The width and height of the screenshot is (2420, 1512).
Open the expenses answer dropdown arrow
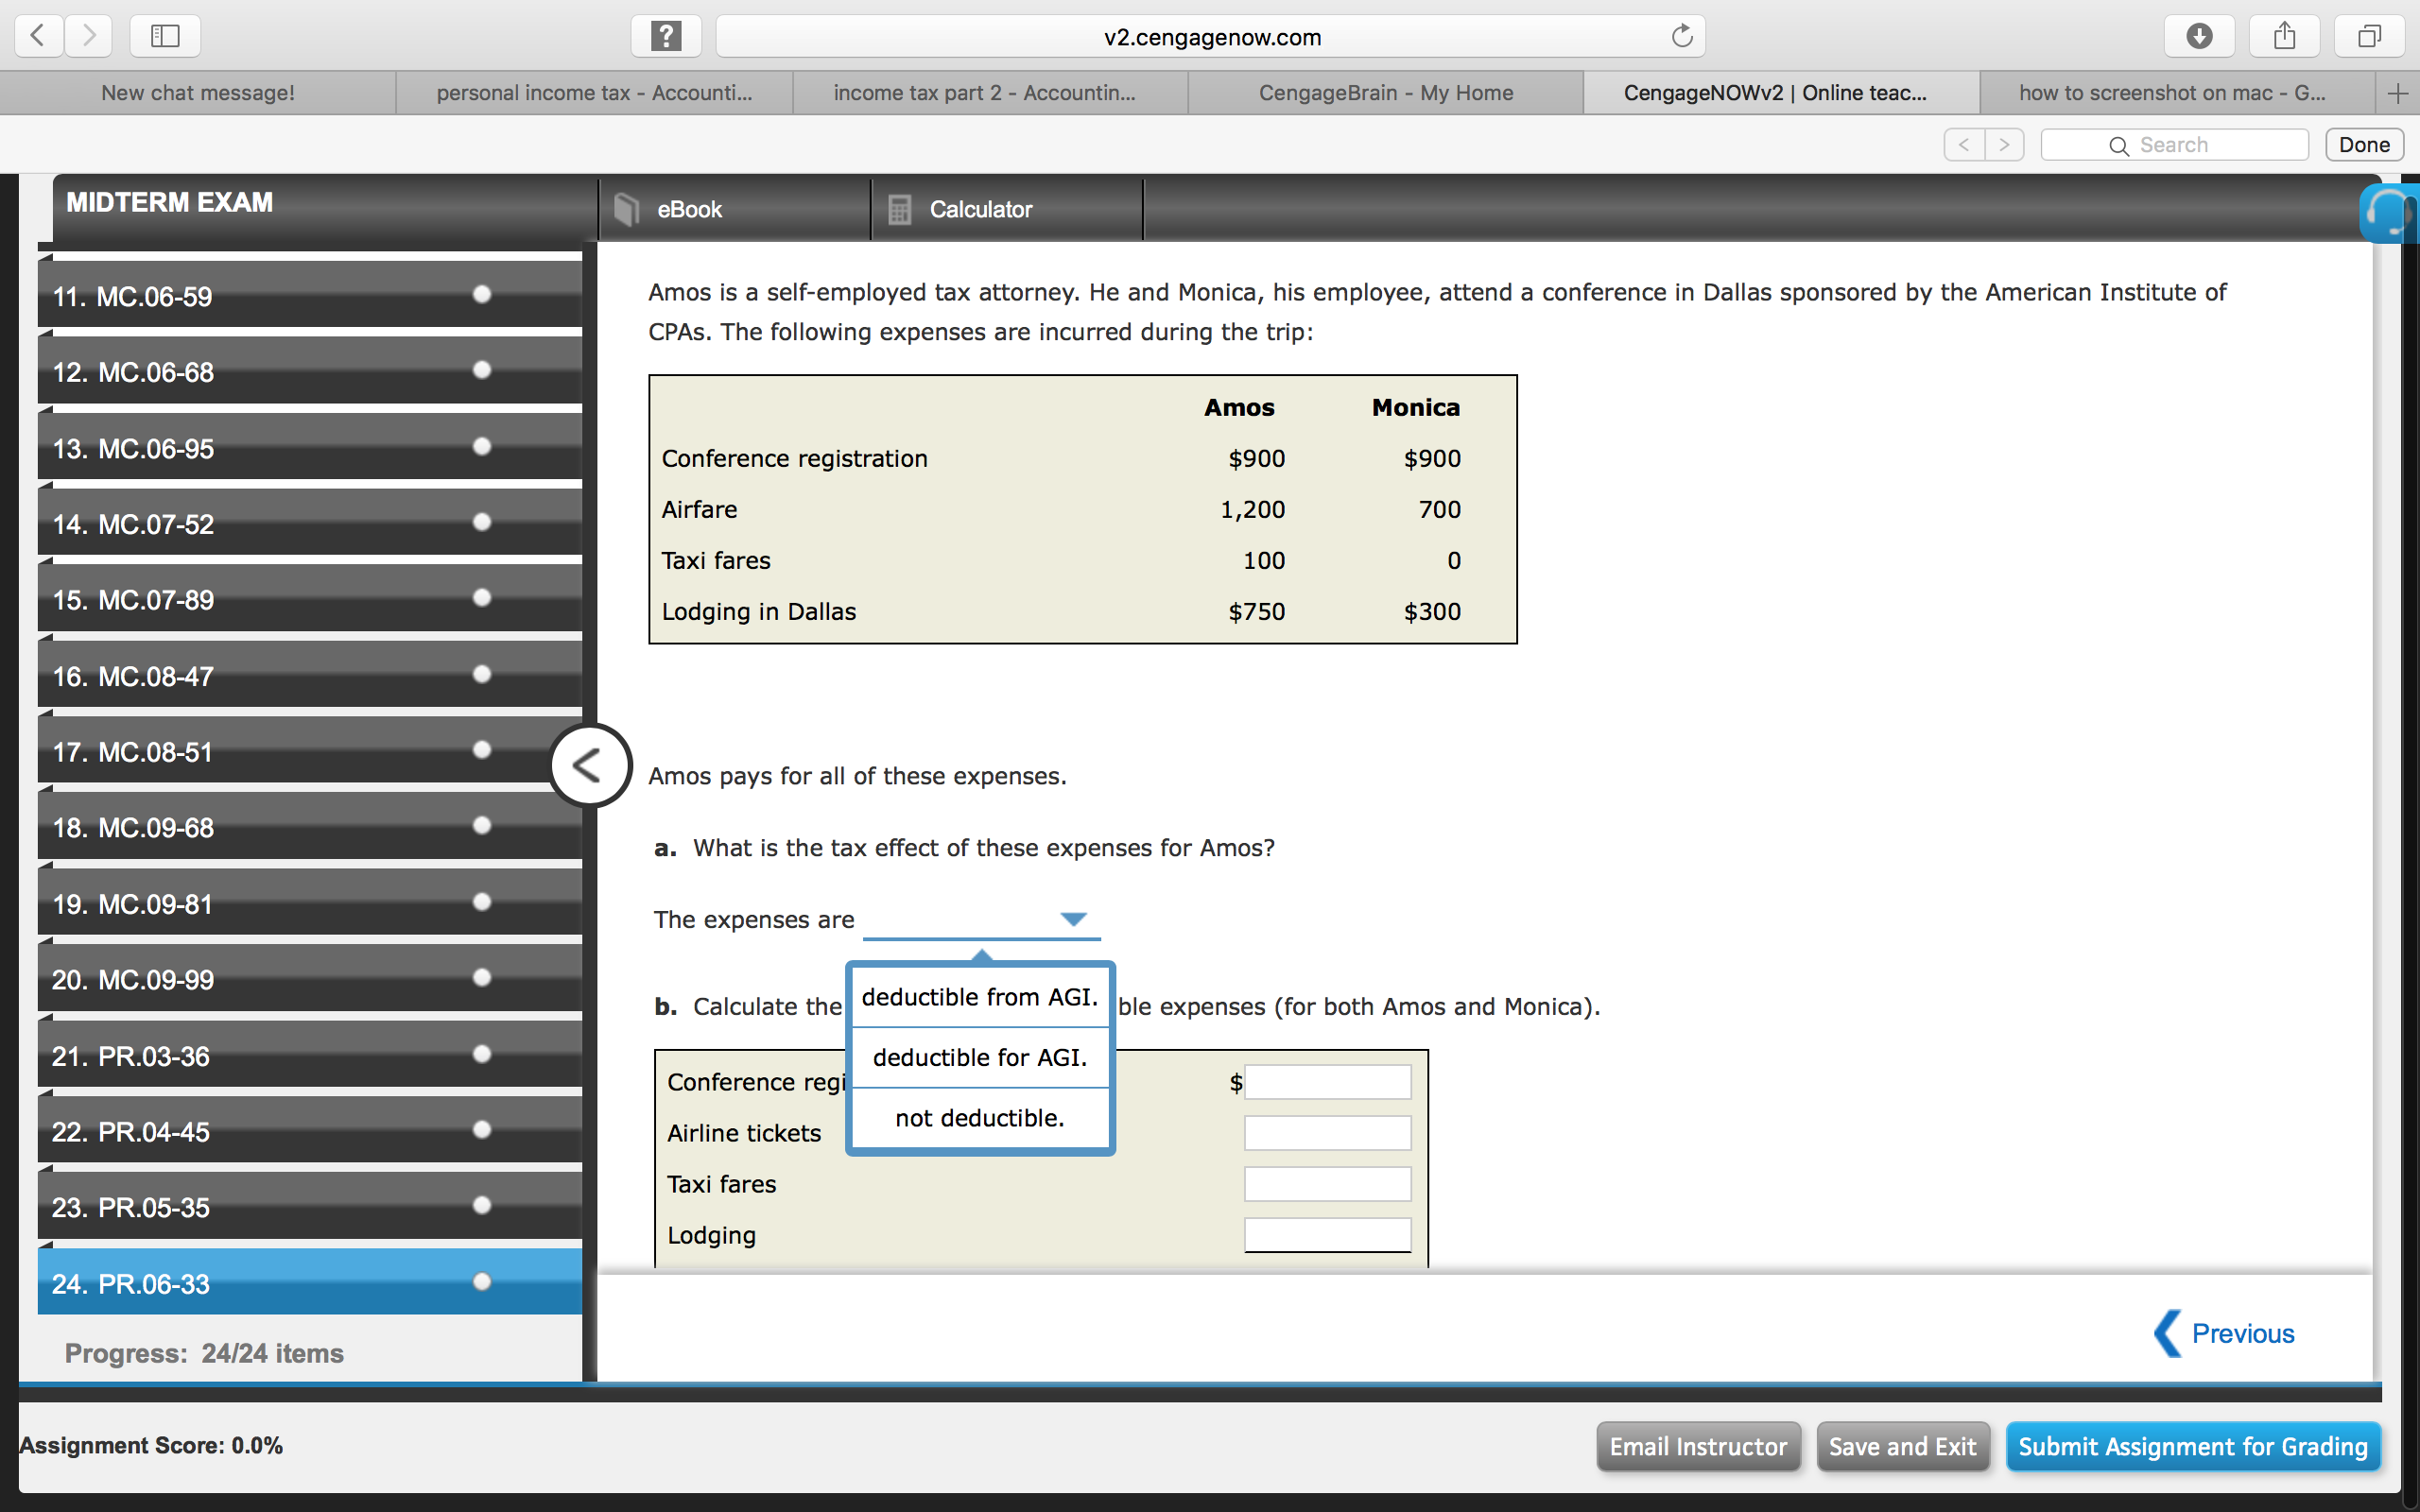(x=1073, y=919)
